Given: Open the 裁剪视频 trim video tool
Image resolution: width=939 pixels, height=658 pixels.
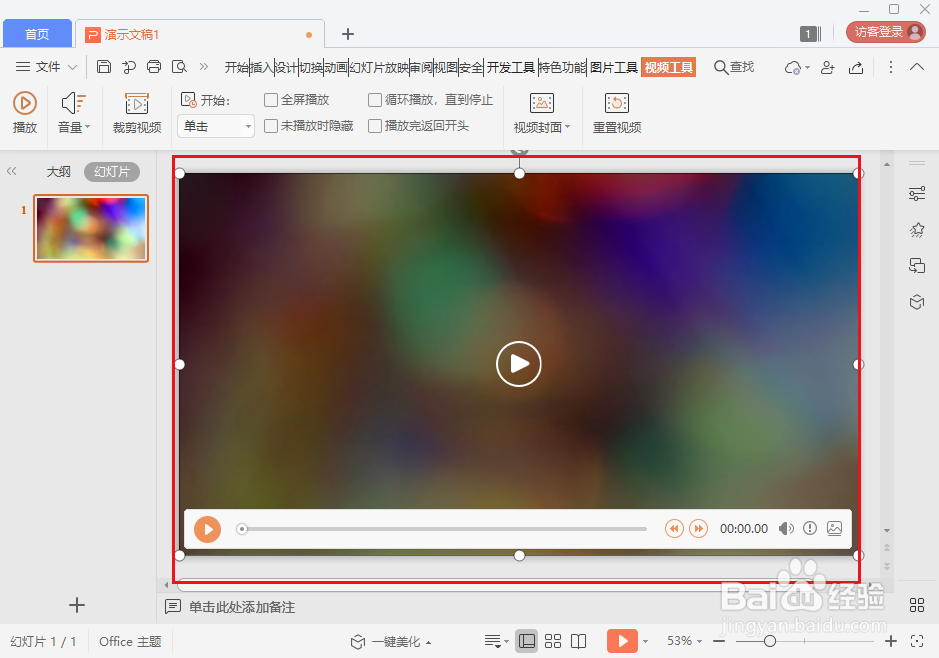Looking at the screenshot, I should pos(135,110).
